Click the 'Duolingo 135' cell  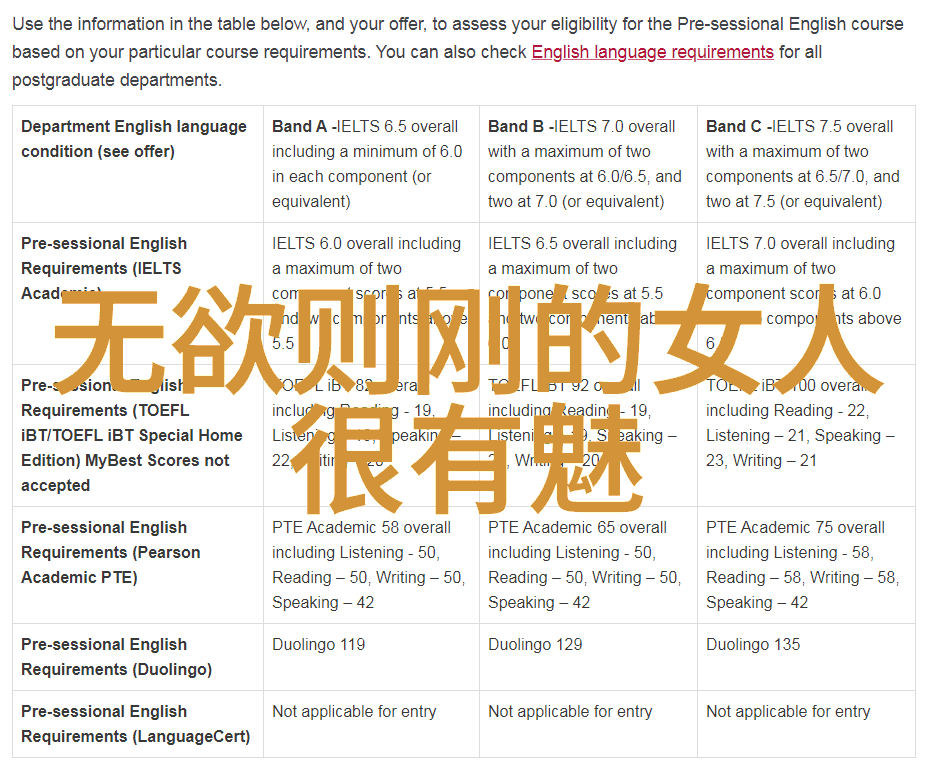[807, 657]
